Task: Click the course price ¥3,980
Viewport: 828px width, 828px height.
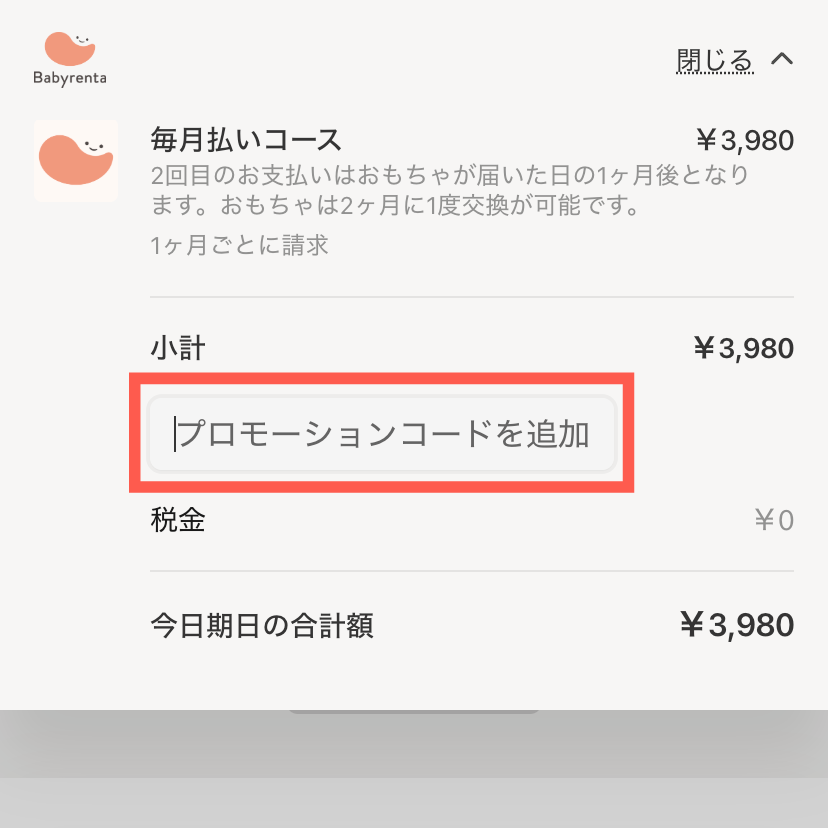Action: 744,140
